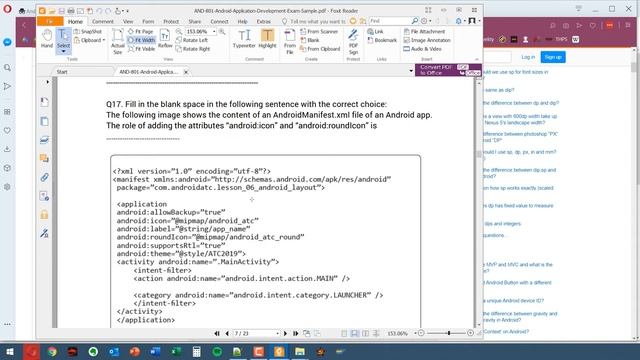The image size is (640, 360).
Task: Open Word from the taskbar
Action: pyautogui.click(x=155, y=351)
